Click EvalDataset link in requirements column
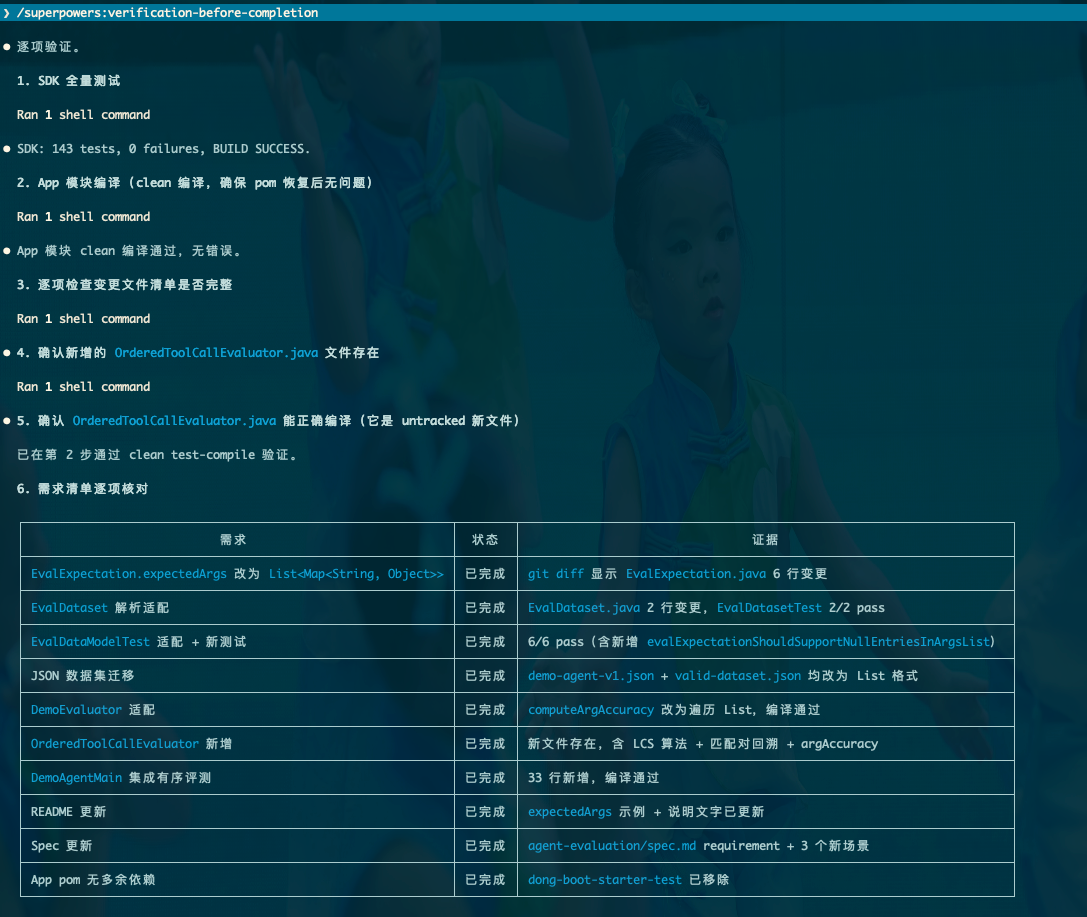This screenshot has width=1087, height=917. pos(69,608)
